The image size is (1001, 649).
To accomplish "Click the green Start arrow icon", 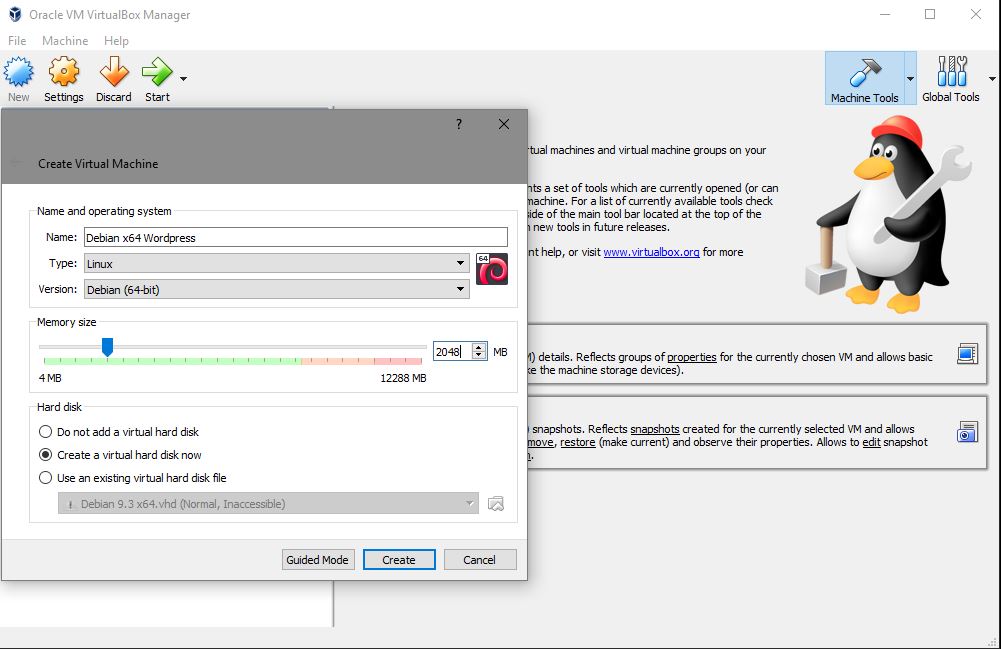I will (156, 71).
